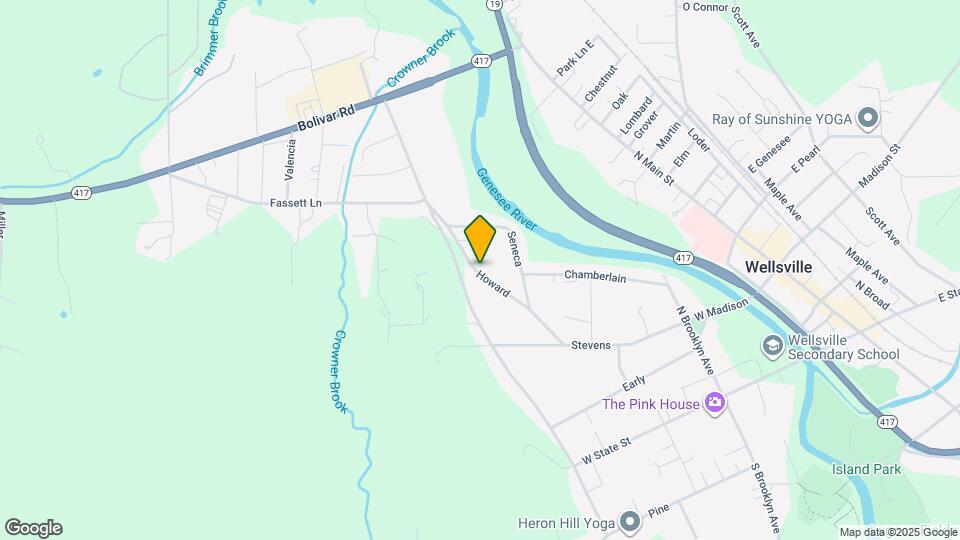Open the Heron Hill Yoga marker icon
Image resolution: width=960 pixels, height=540 pixels.
[x=629, y=522]
